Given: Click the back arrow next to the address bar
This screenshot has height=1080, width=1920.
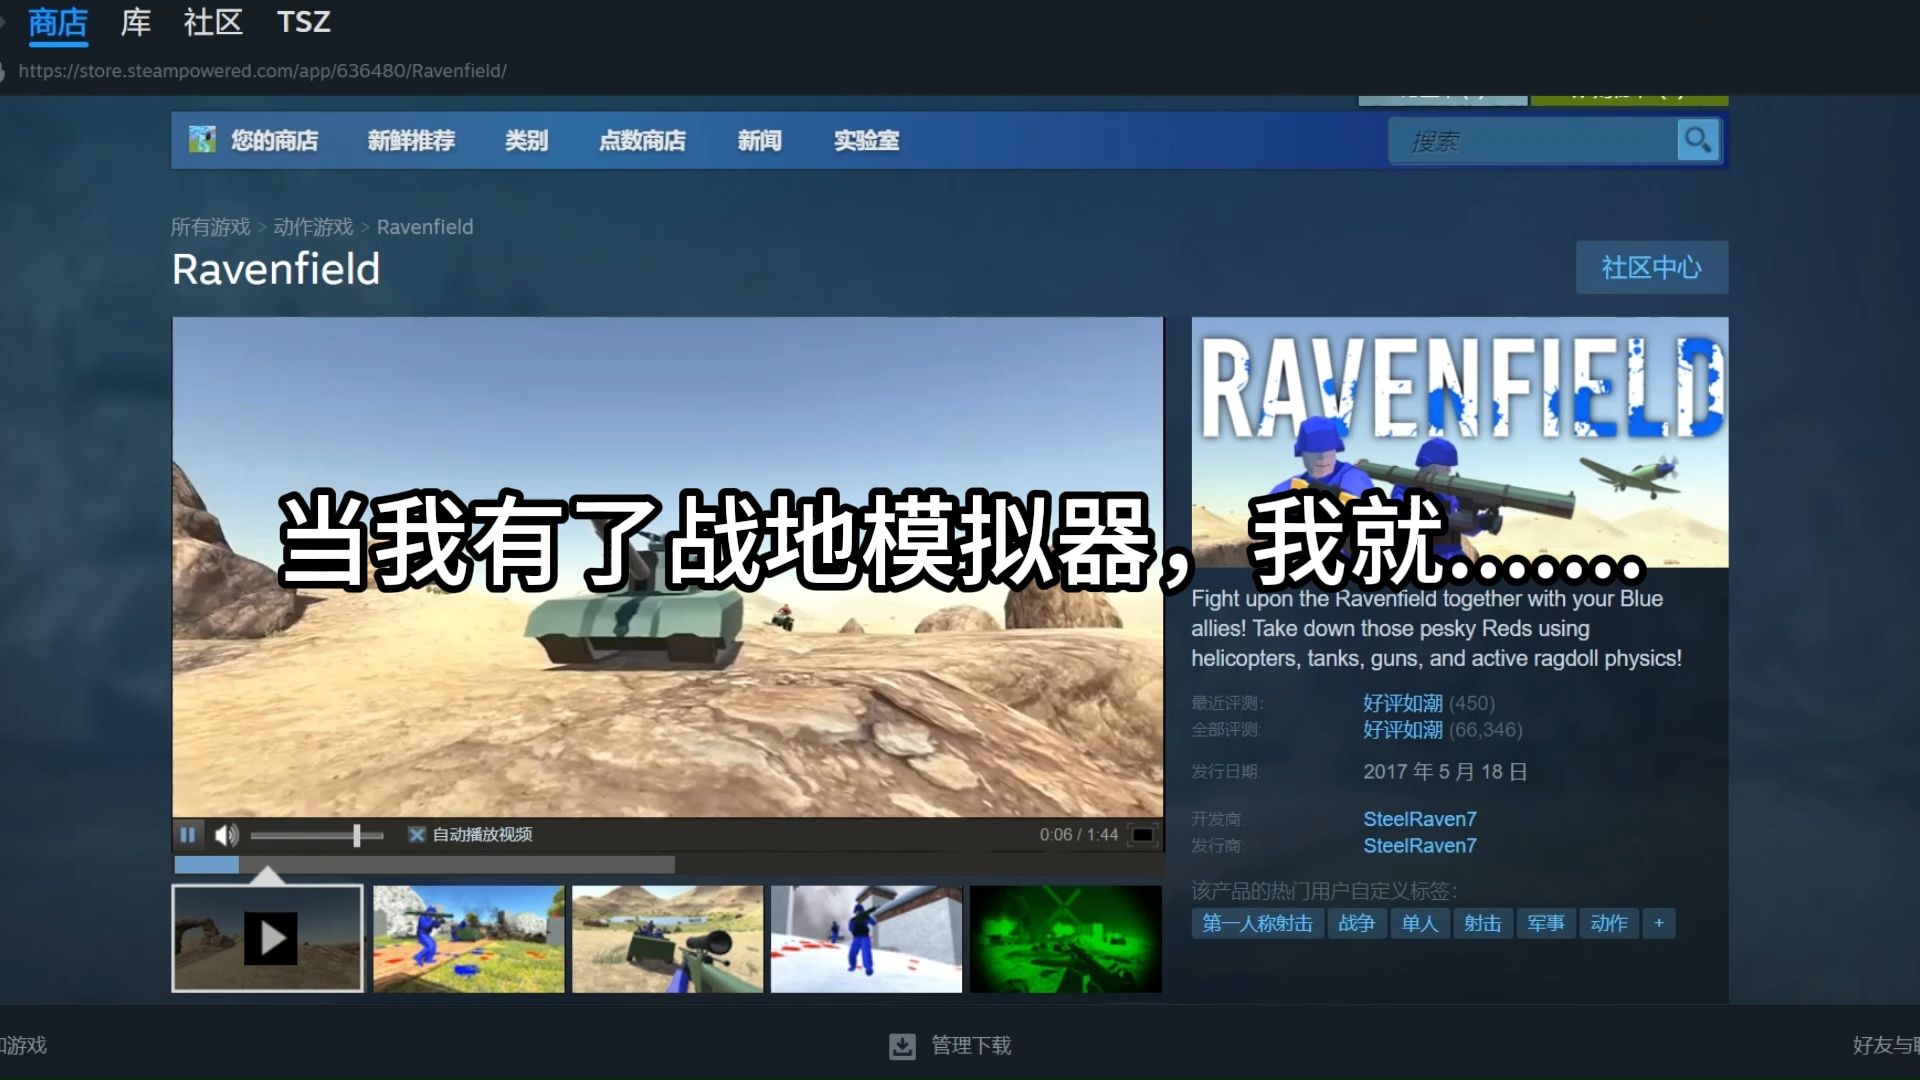Looking at the screenshot, I should point(5,71).
